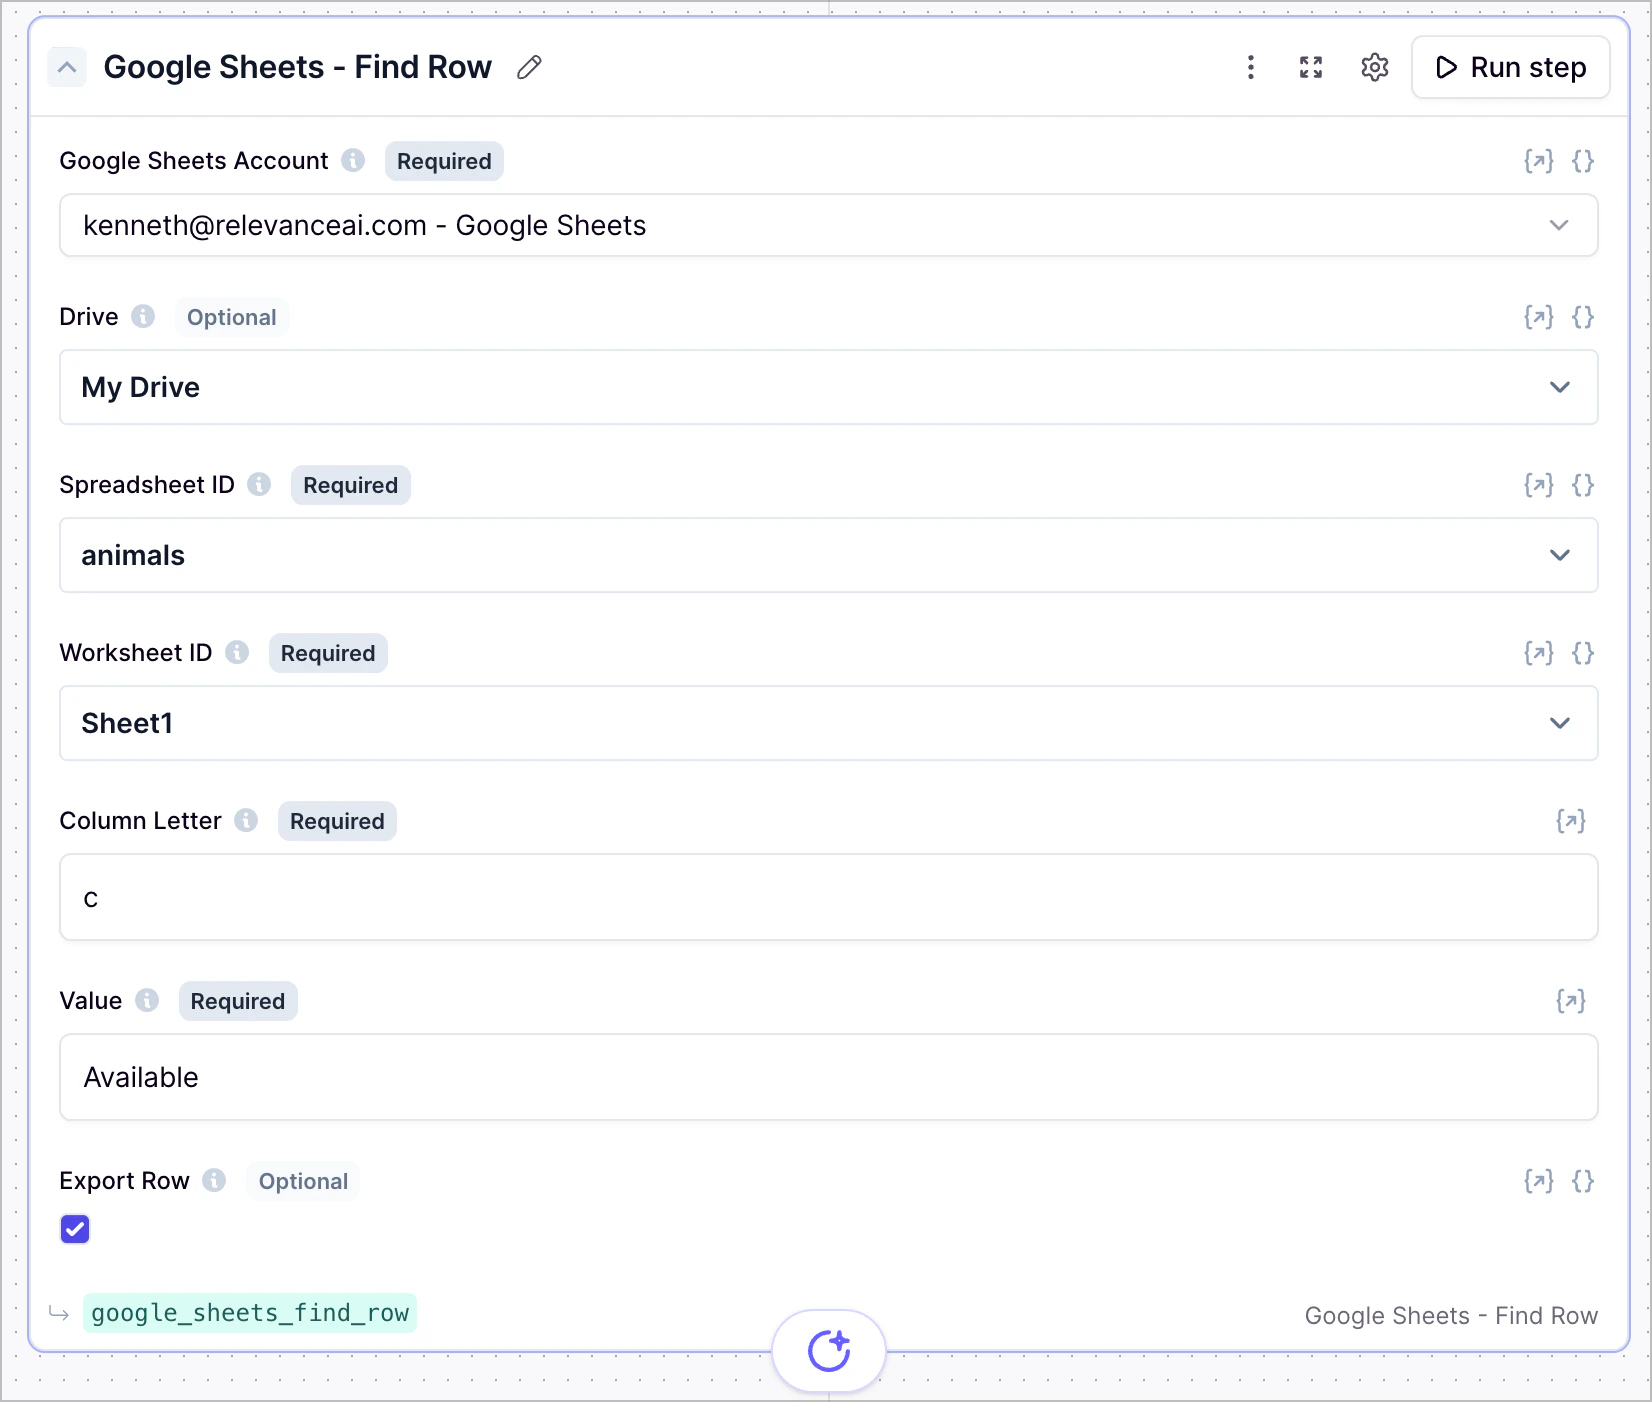Click the Run step button
The image size is (1652, 1402).
coord(1510,67)
